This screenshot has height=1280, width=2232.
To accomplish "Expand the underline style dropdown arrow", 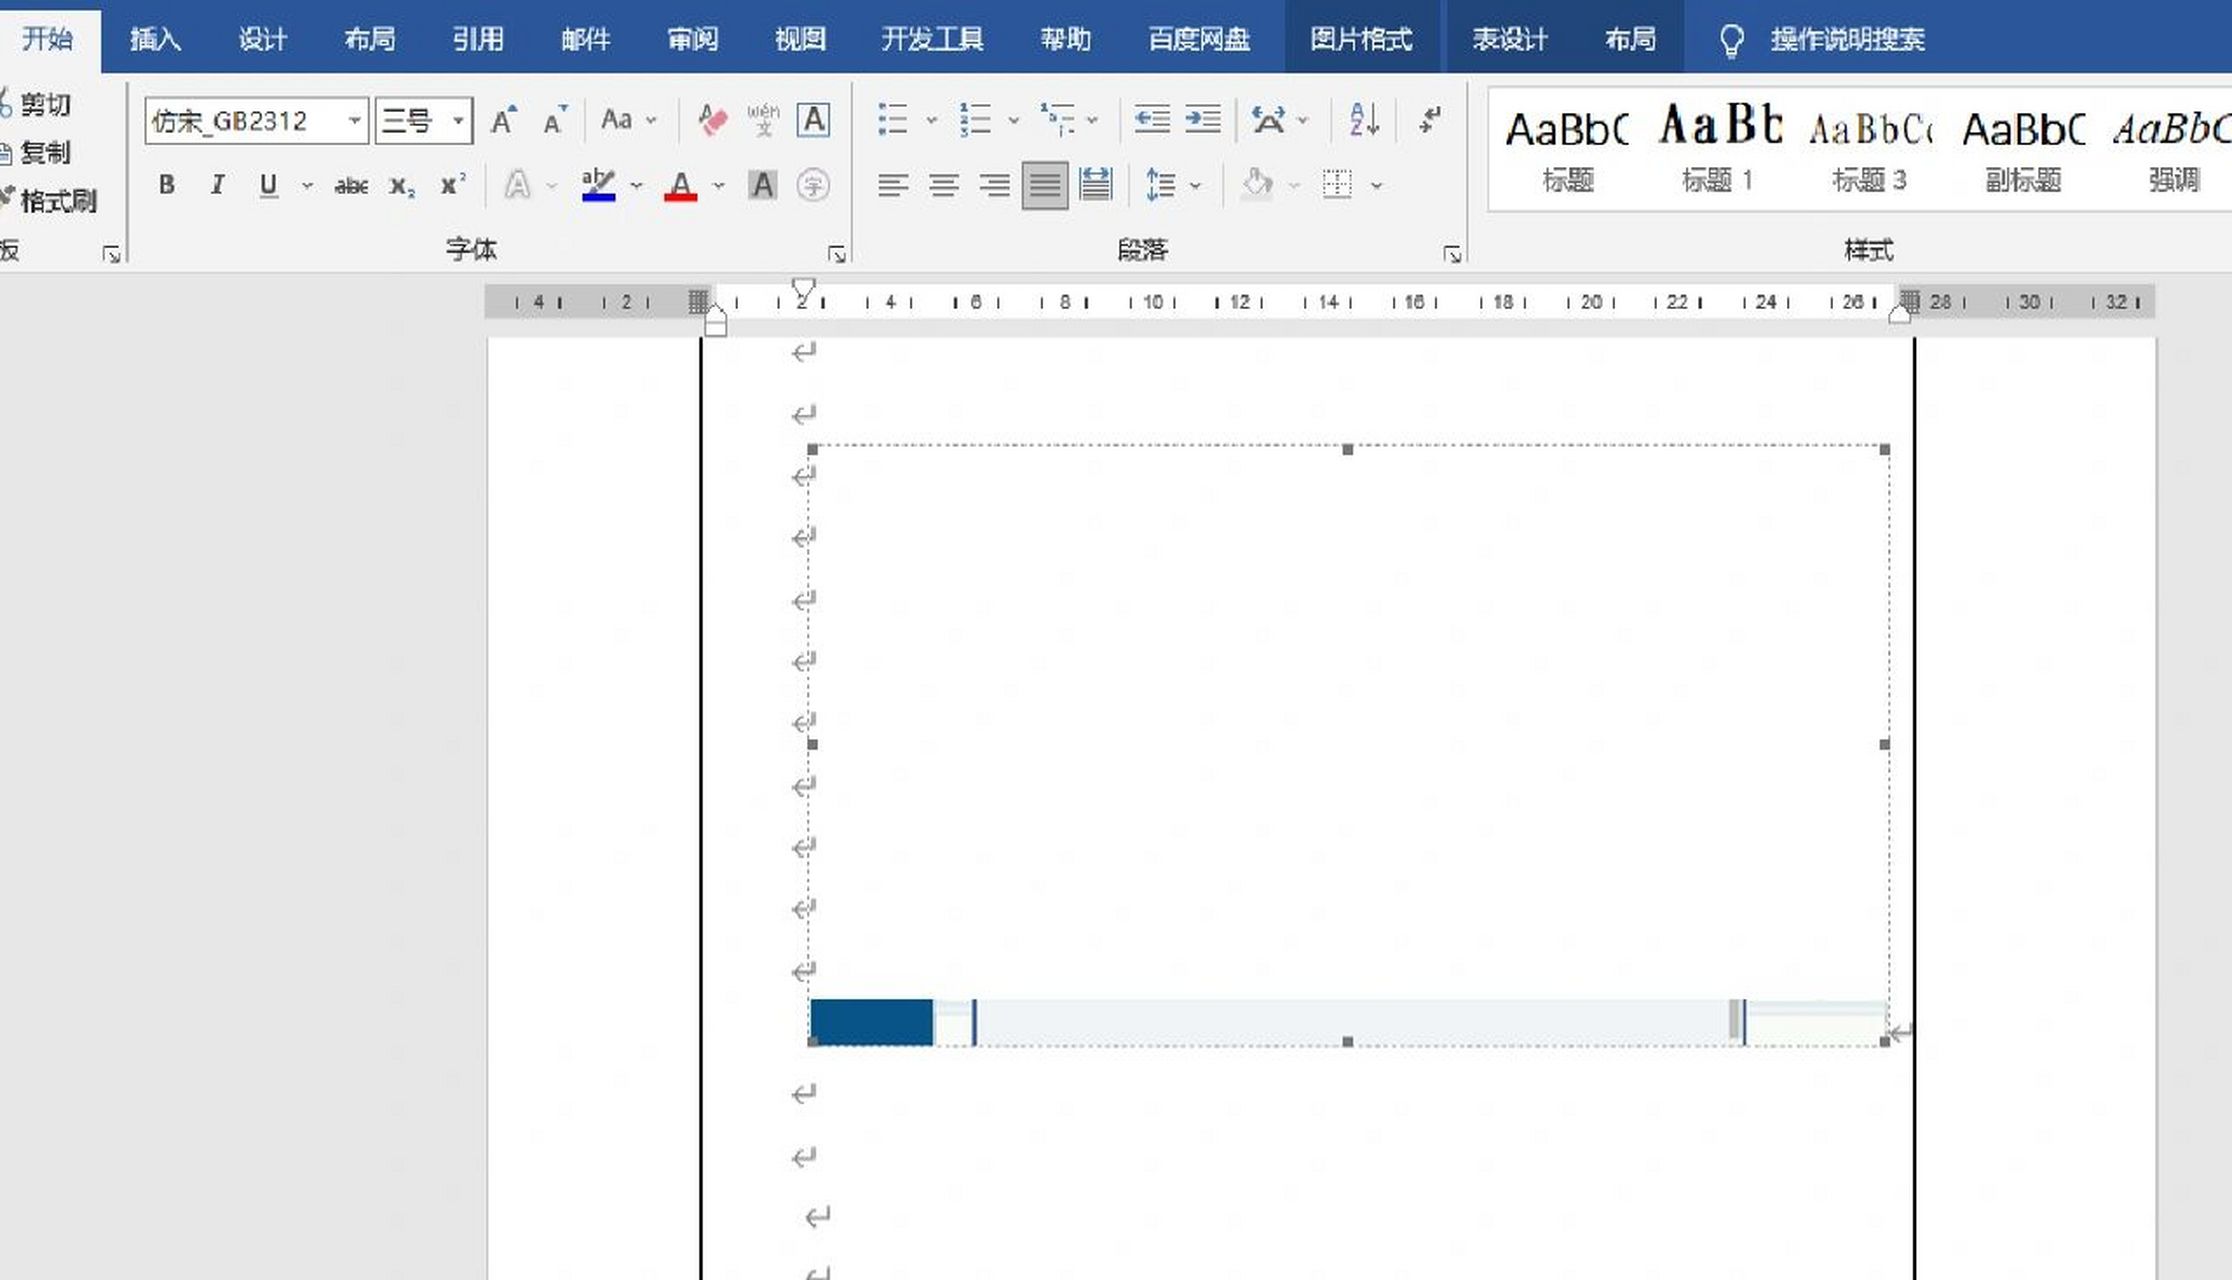I will (307, 186).
